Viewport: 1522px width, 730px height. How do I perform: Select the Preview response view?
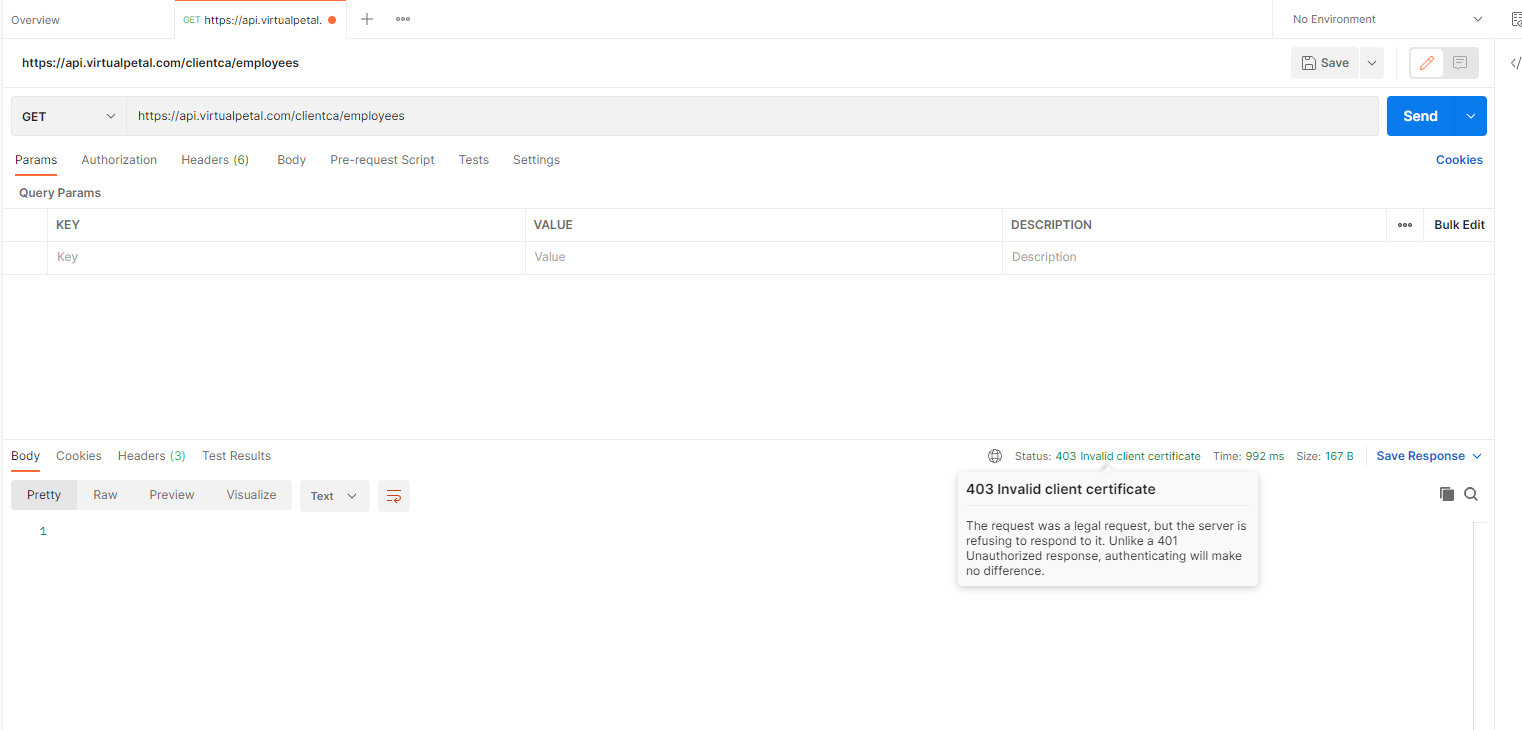(x=172, y=495)
